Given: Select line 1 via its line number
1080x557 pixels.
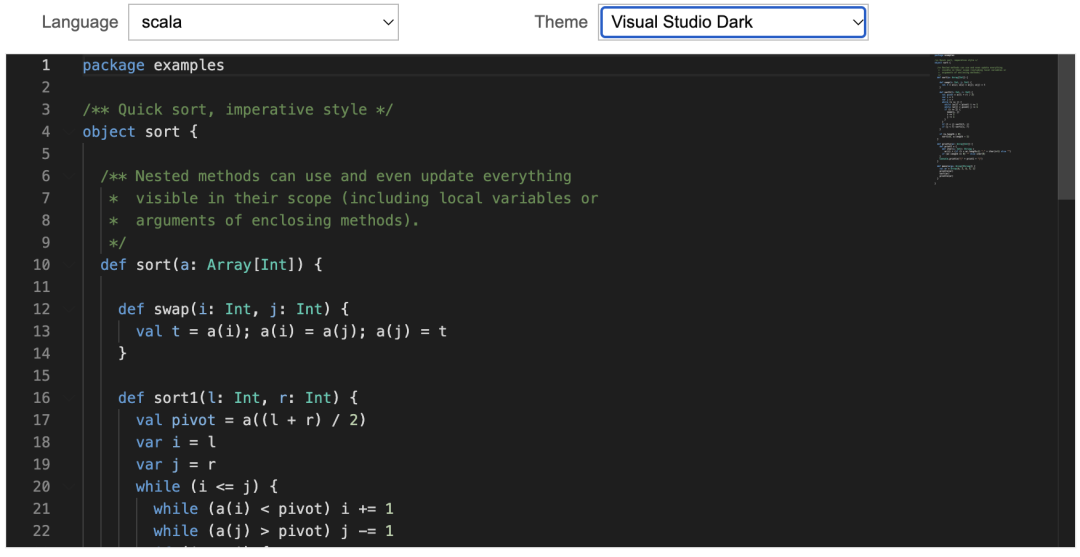Looking at the screenshot, I should (x=45, y=66).
